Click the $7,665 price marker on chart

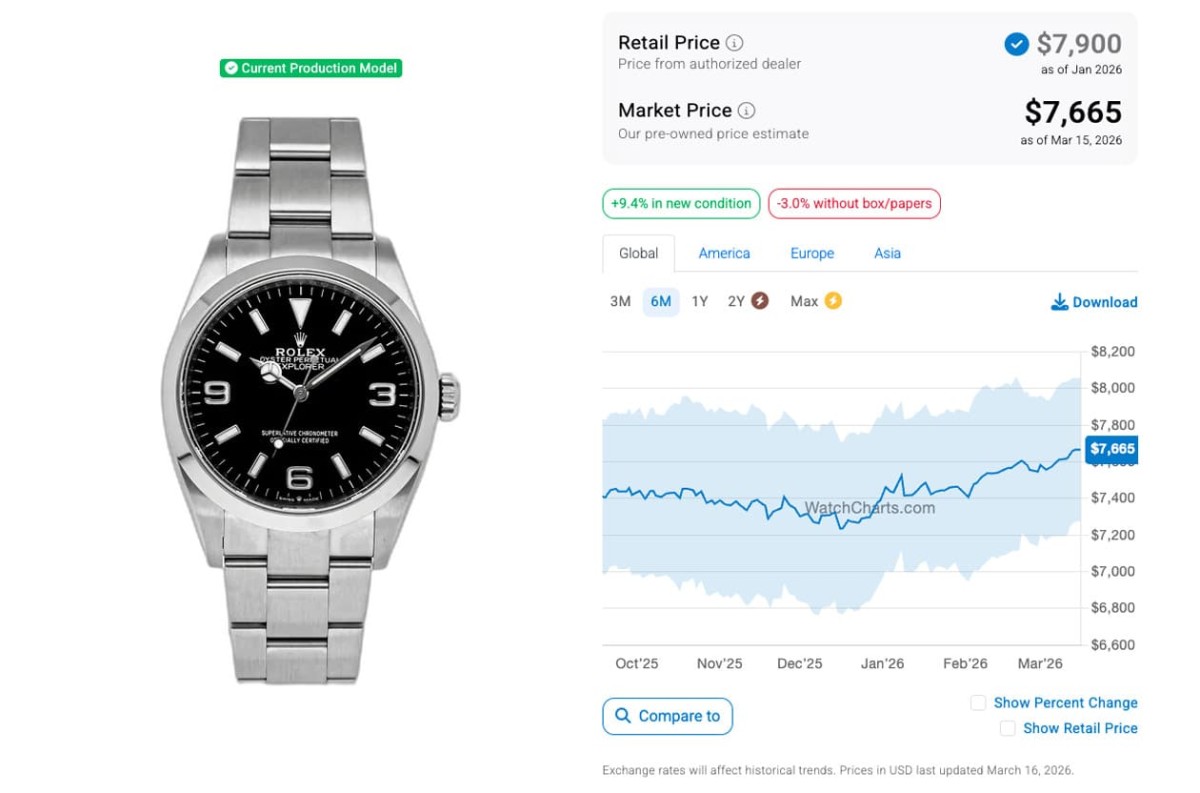[1111, 450]
